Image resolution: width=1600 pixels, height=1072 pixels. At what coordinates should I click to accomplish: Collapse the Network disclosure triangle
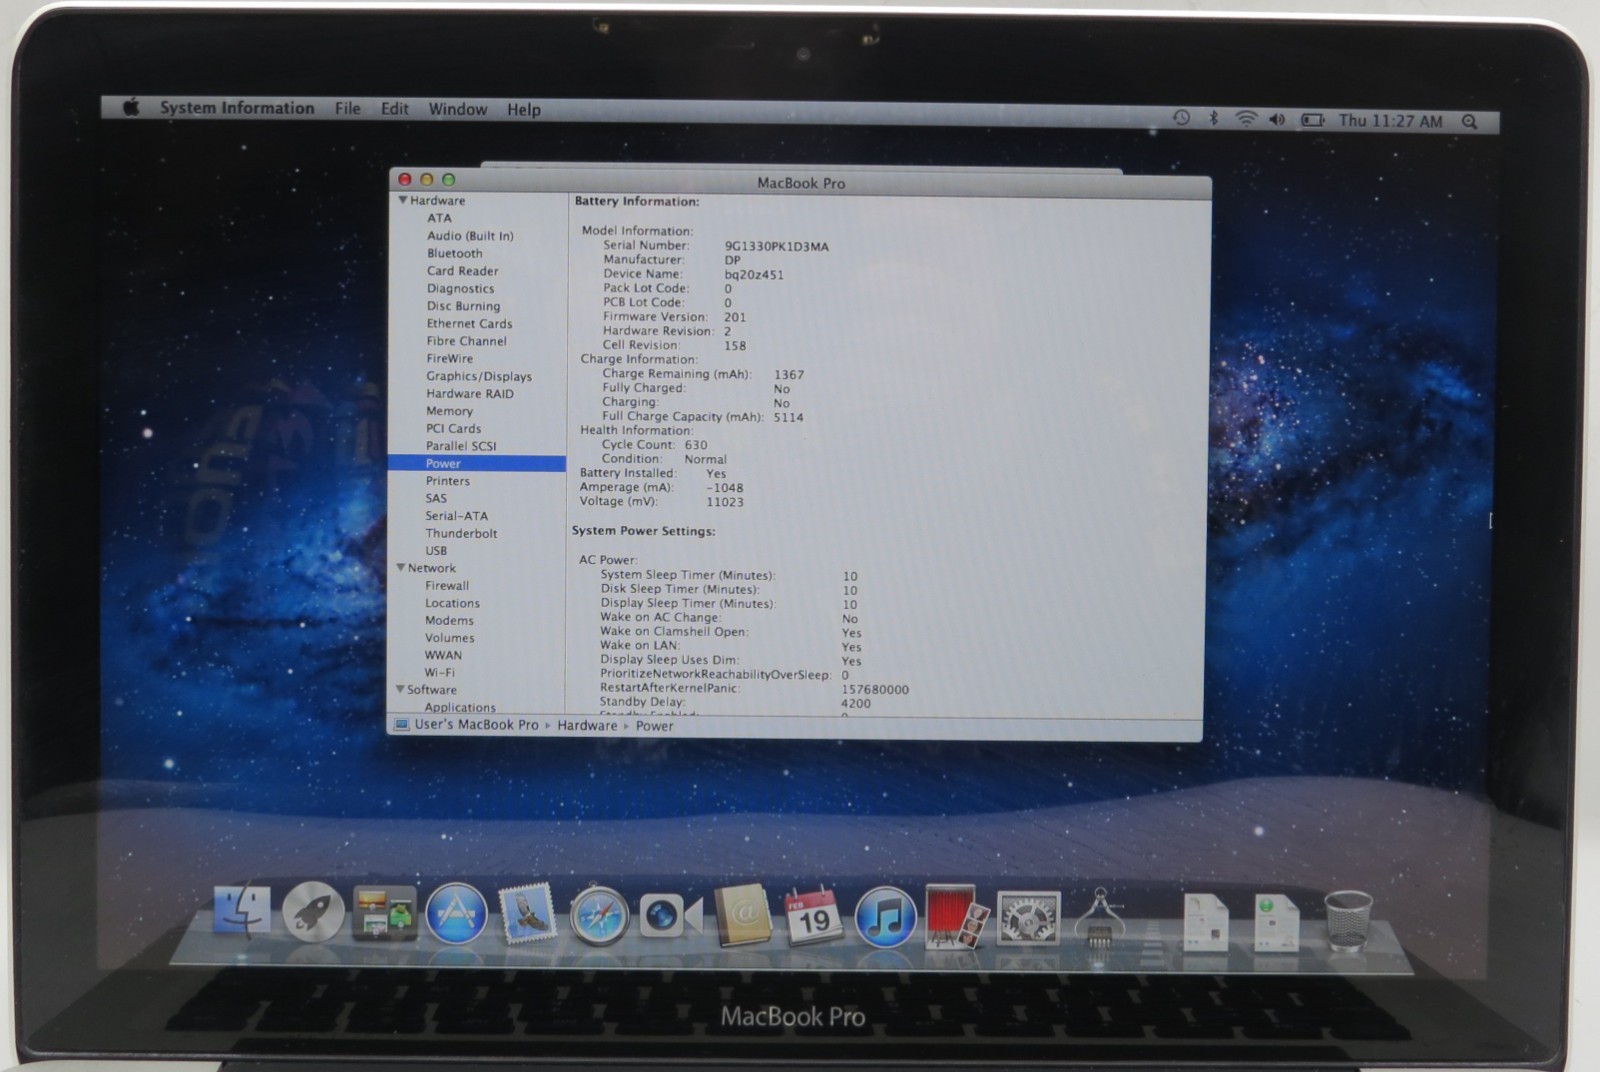pos(400,567)
